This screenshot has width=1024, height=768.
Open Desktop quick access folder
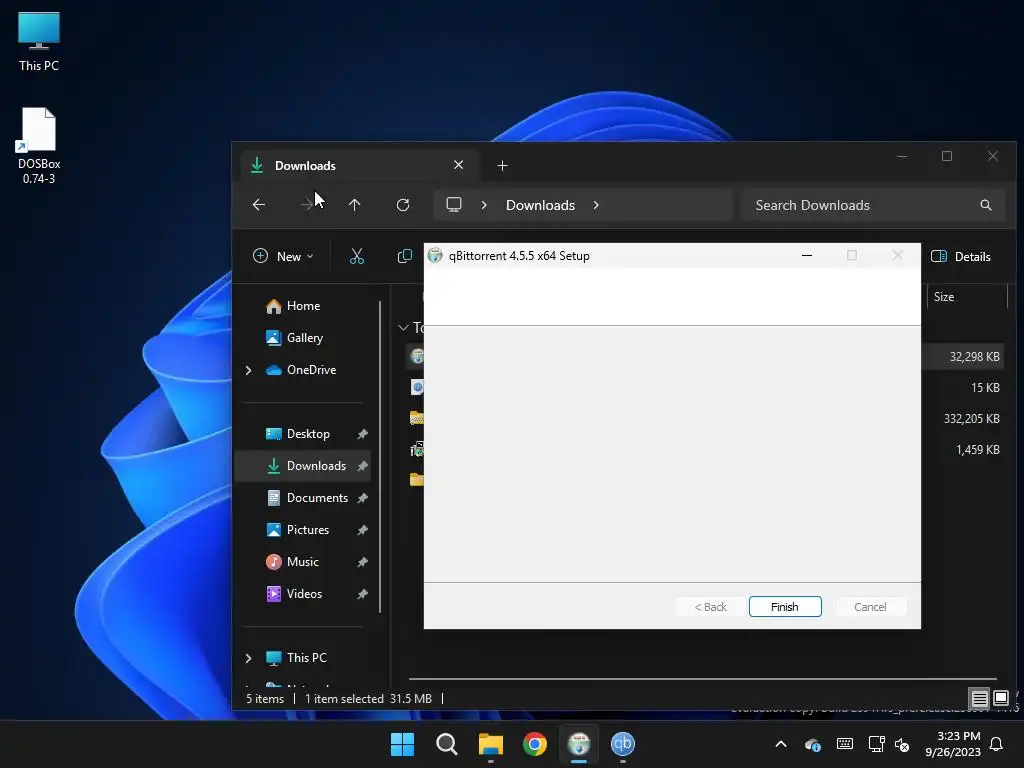[x=298, y=434]
